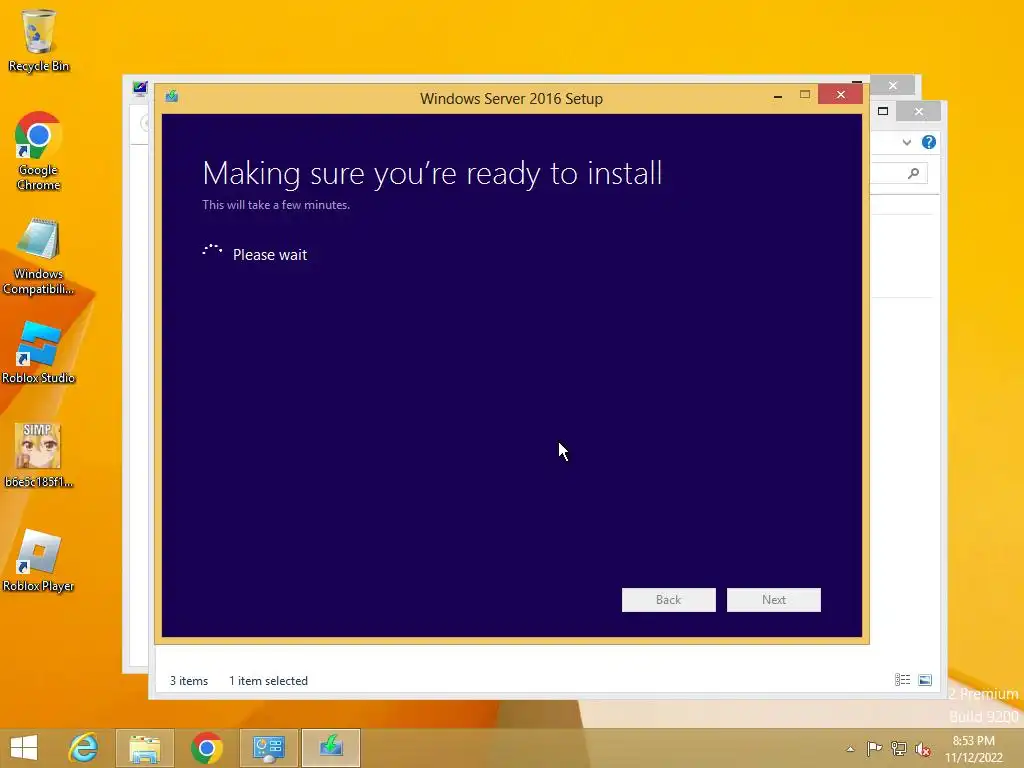1024x768 pixels.
Task: Click the rearmost window's title icon
Action: coord(140,88)
